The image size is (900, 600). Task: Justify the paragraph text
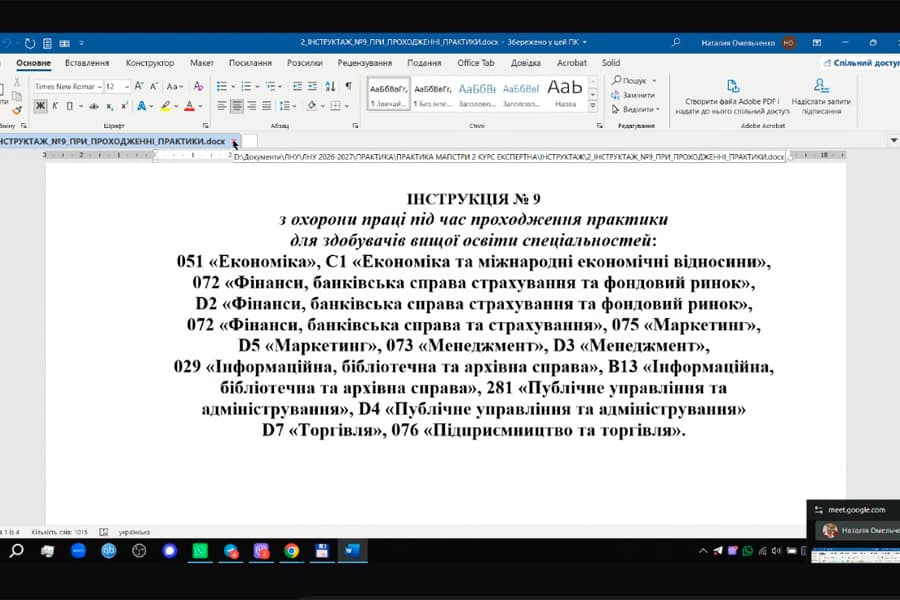coord(266,106)
